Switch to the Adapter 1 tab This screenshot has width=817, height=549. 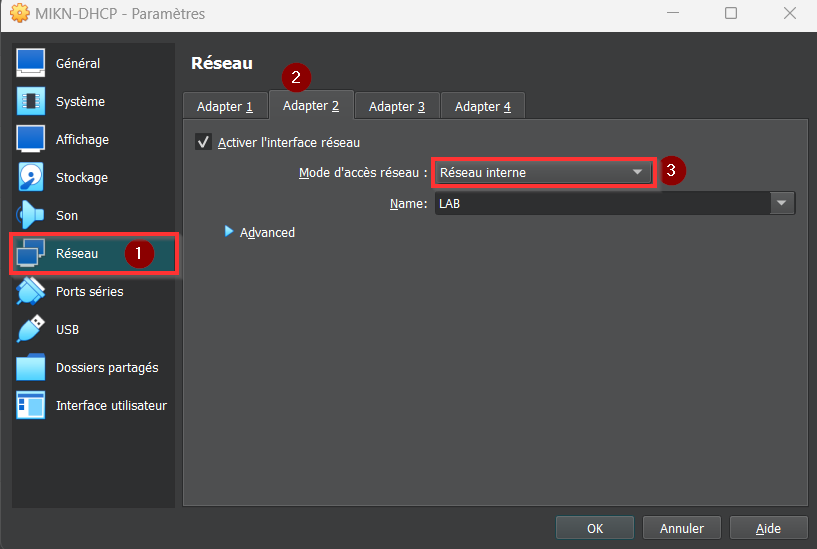pos(225,106)
